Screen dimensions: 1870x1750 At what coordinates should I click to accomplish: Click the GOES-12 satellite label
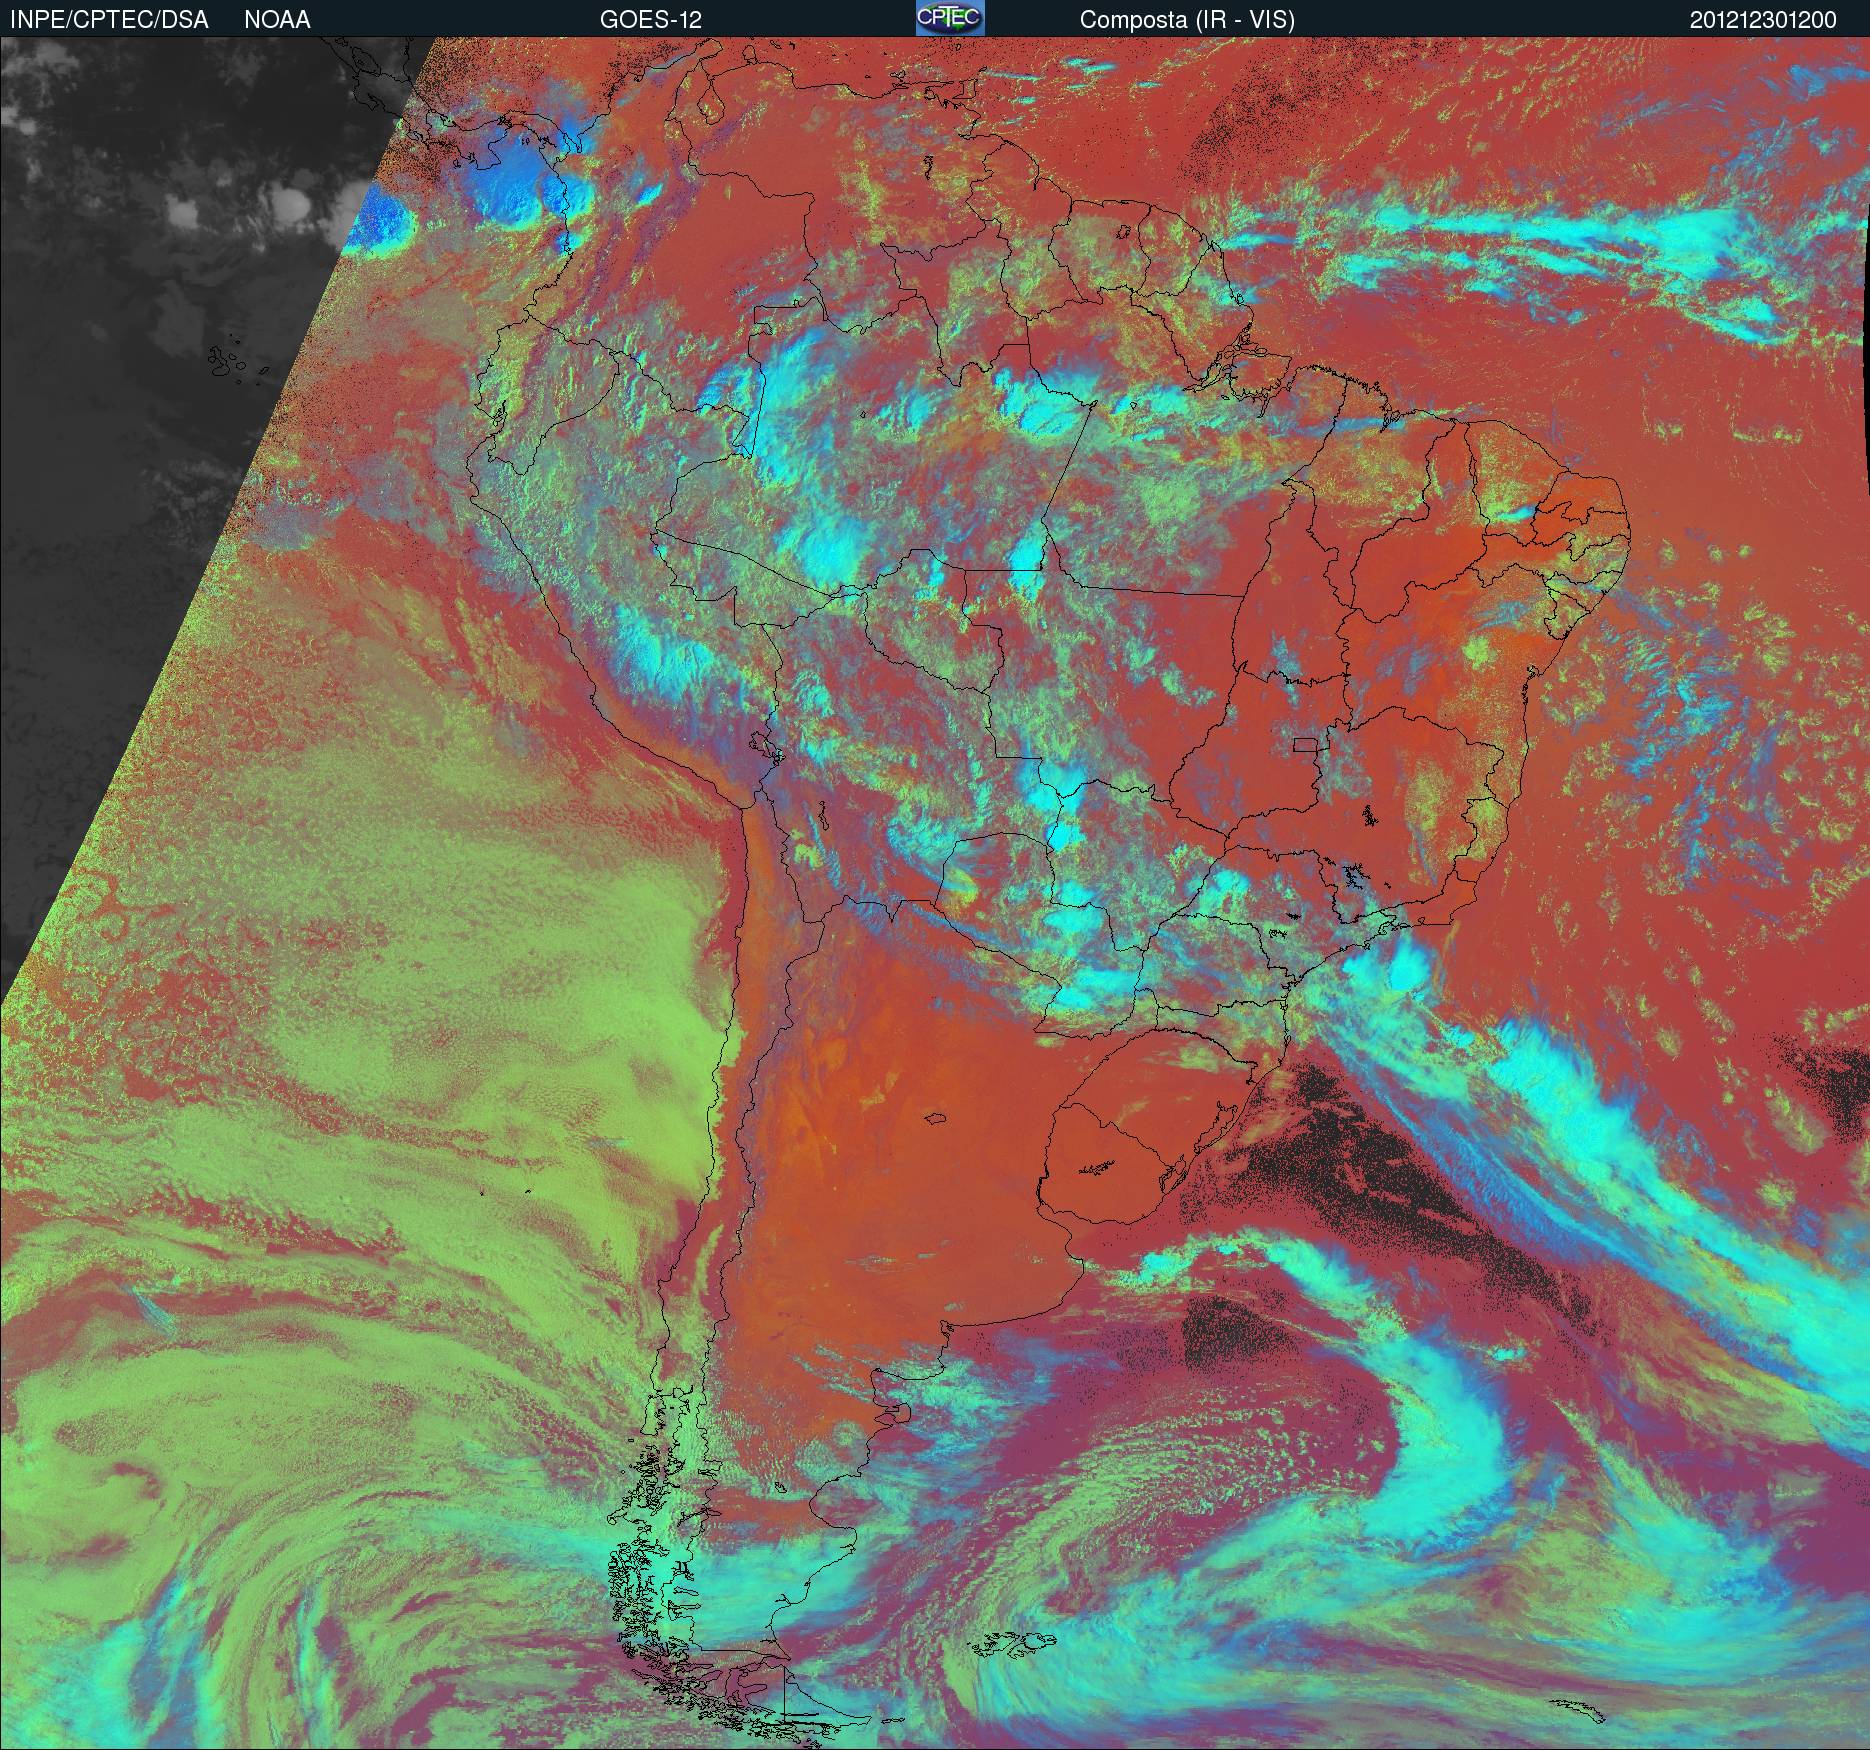[x=651, y=20]
